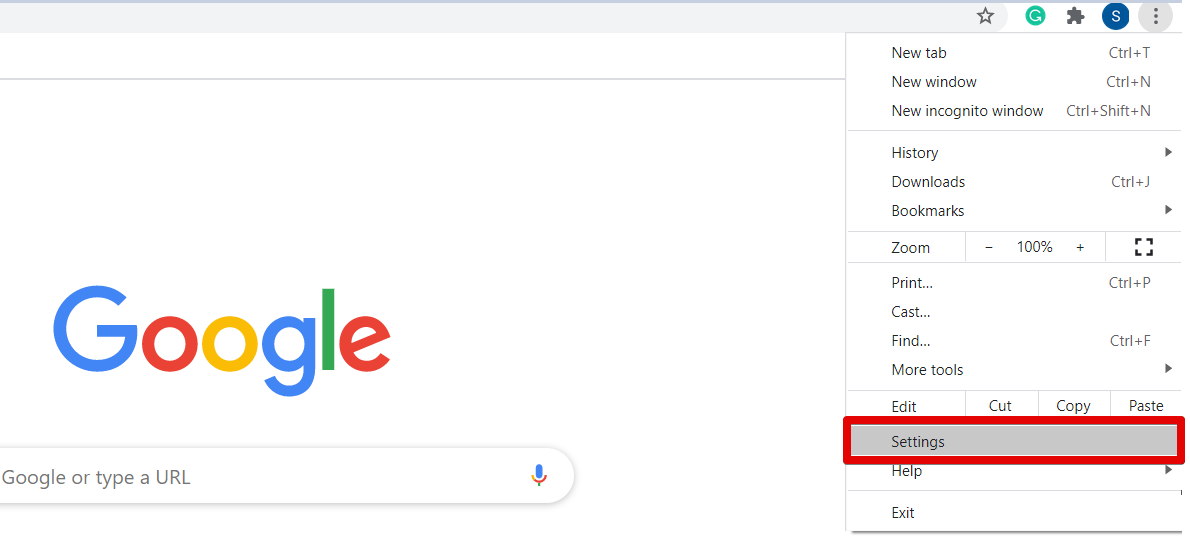
Task: Open the Extensions puzzle piece menu
Action: click(1076, 16)
